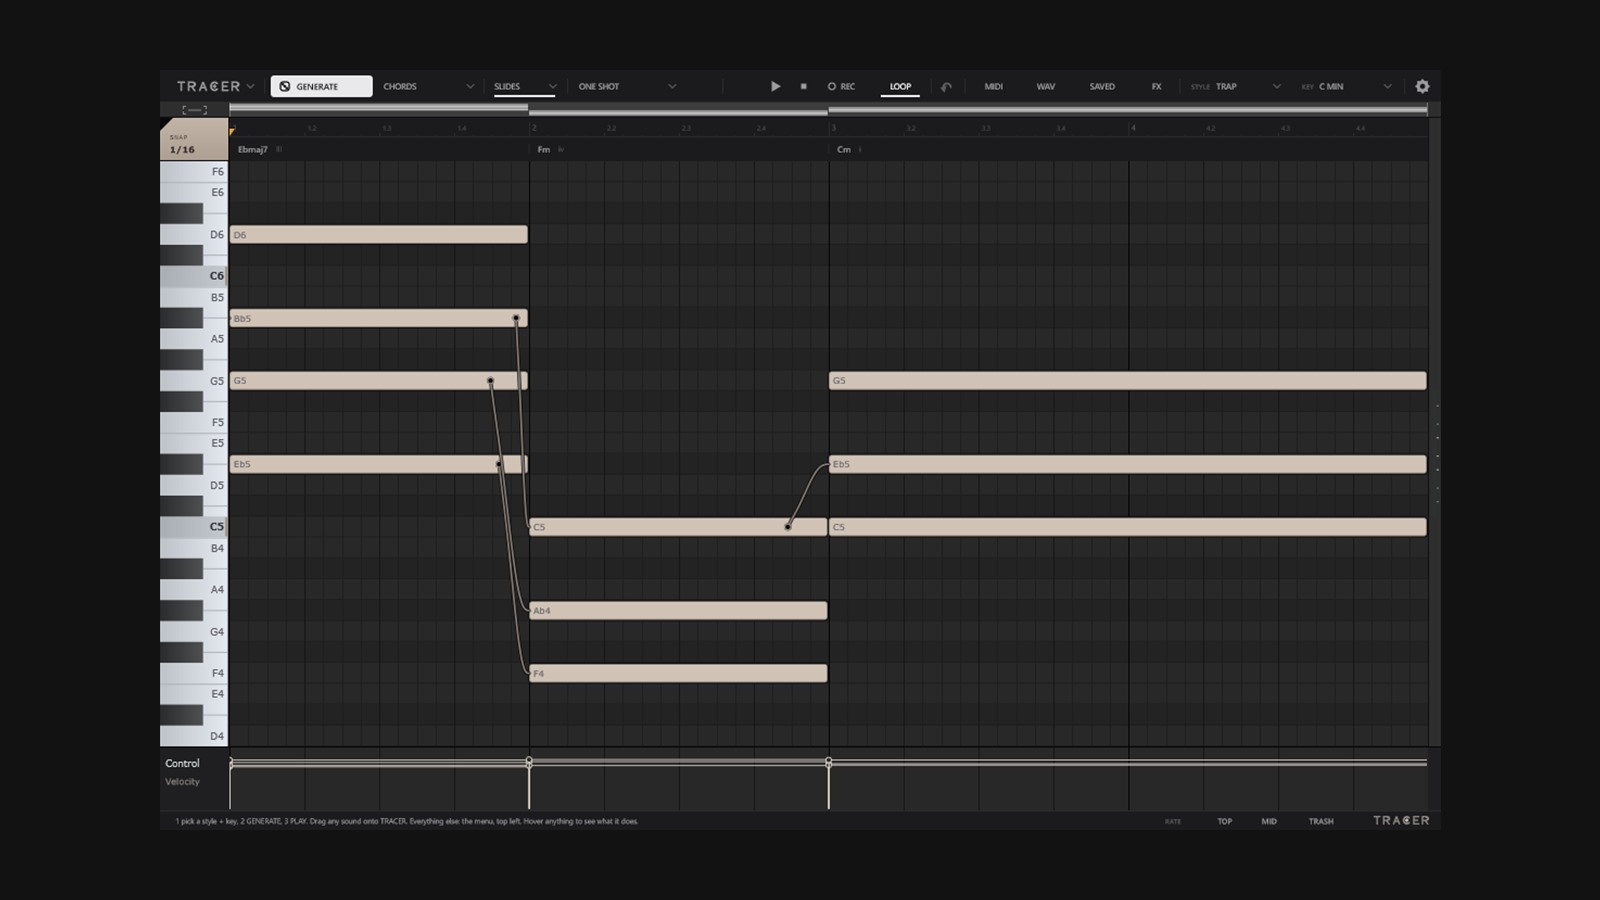Click the slide handle on first G5 note

[490, 381]
